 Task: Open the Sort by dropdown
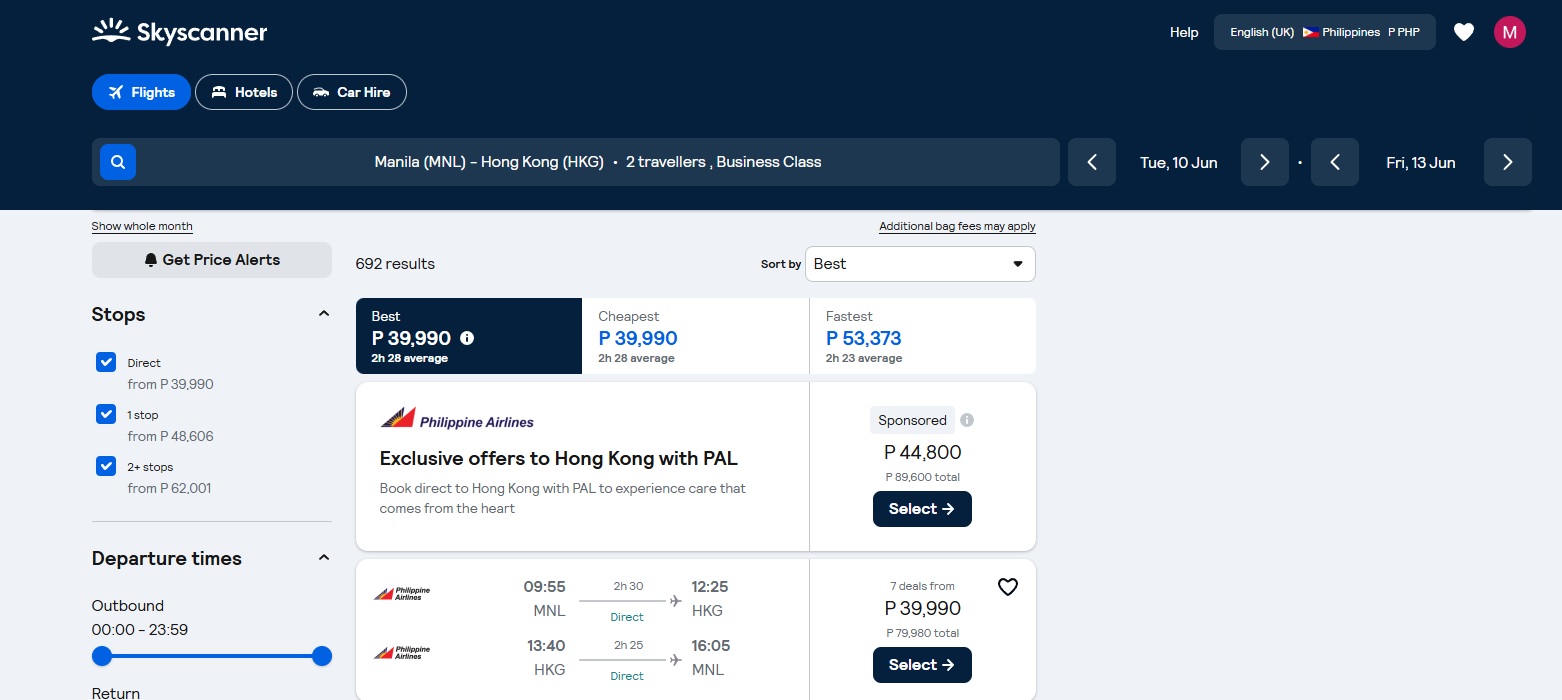pyautogui.click(x=919, y=264)
